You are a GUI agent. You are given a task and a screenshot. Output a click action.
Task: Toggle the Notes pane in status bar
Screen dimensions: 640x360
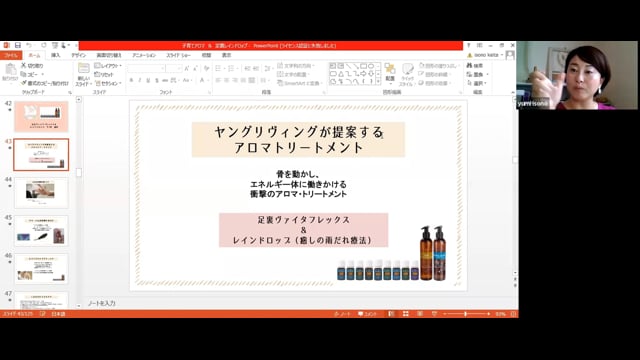point(342,314)
